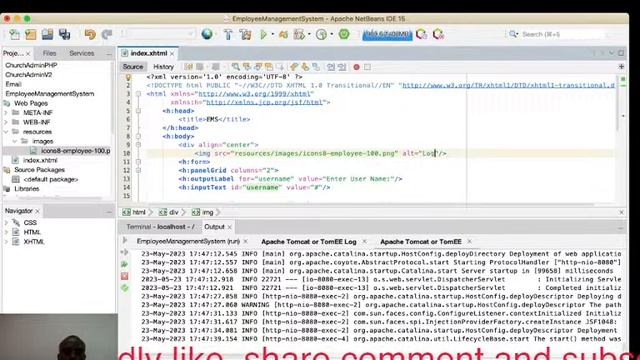Switch to History editor view
Viewport: 640px width, 360px height.
pyautogui.click(x=164, y=67)
